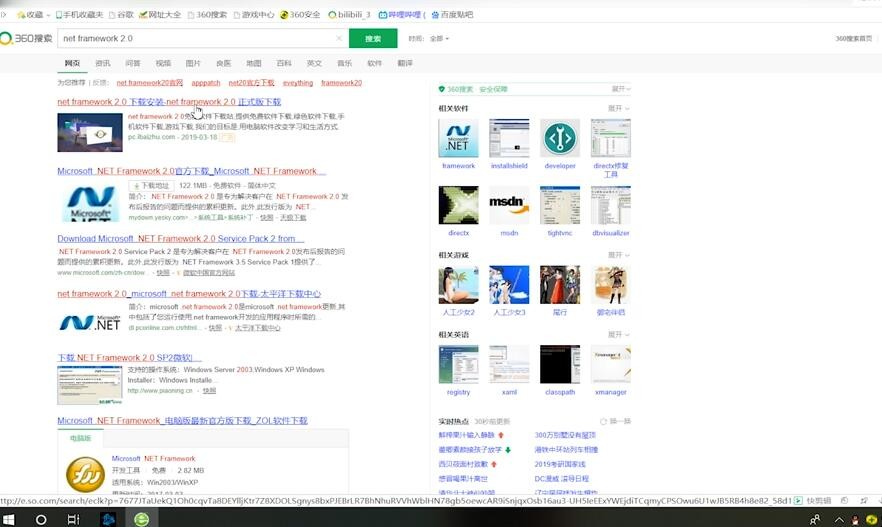Switch to the 视频 search tab

coord(163,63)
